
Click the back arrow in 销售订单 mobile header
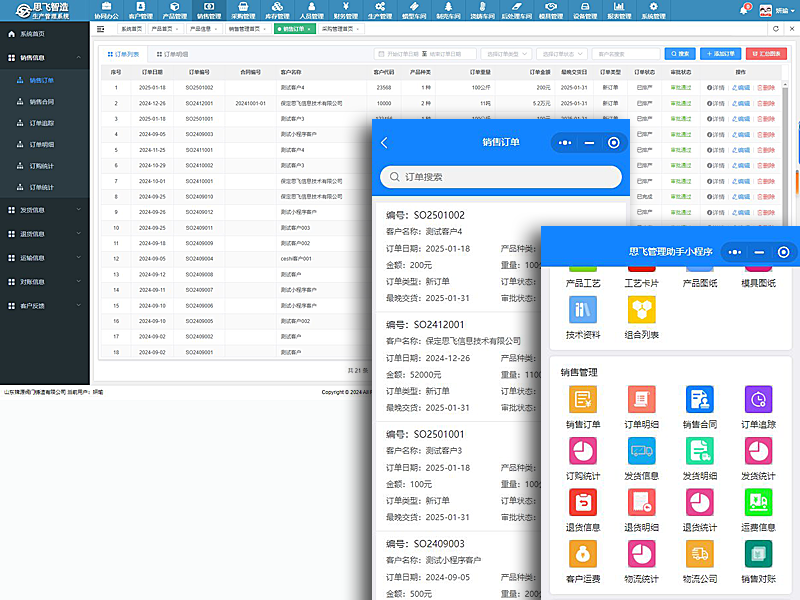(385, 143)
